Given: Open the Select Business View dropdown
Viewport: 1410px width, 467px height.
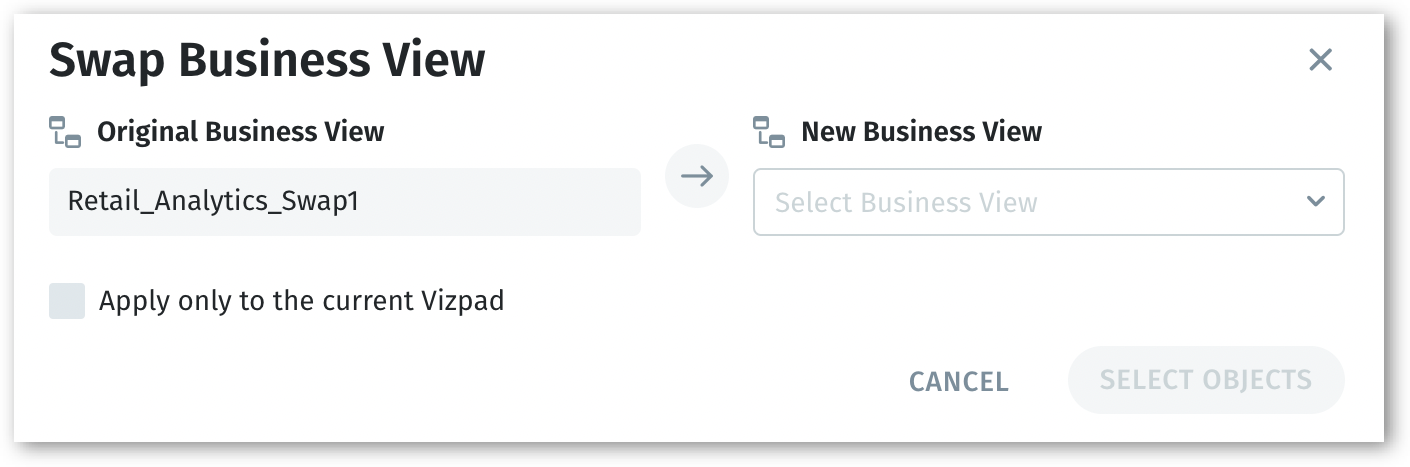Looking at the screenshot, I should pos(1047,202).
